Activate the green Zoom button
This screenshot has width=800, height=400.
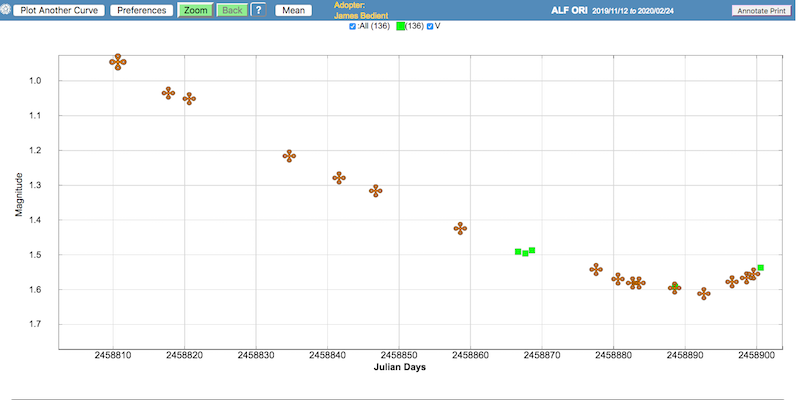194,10
